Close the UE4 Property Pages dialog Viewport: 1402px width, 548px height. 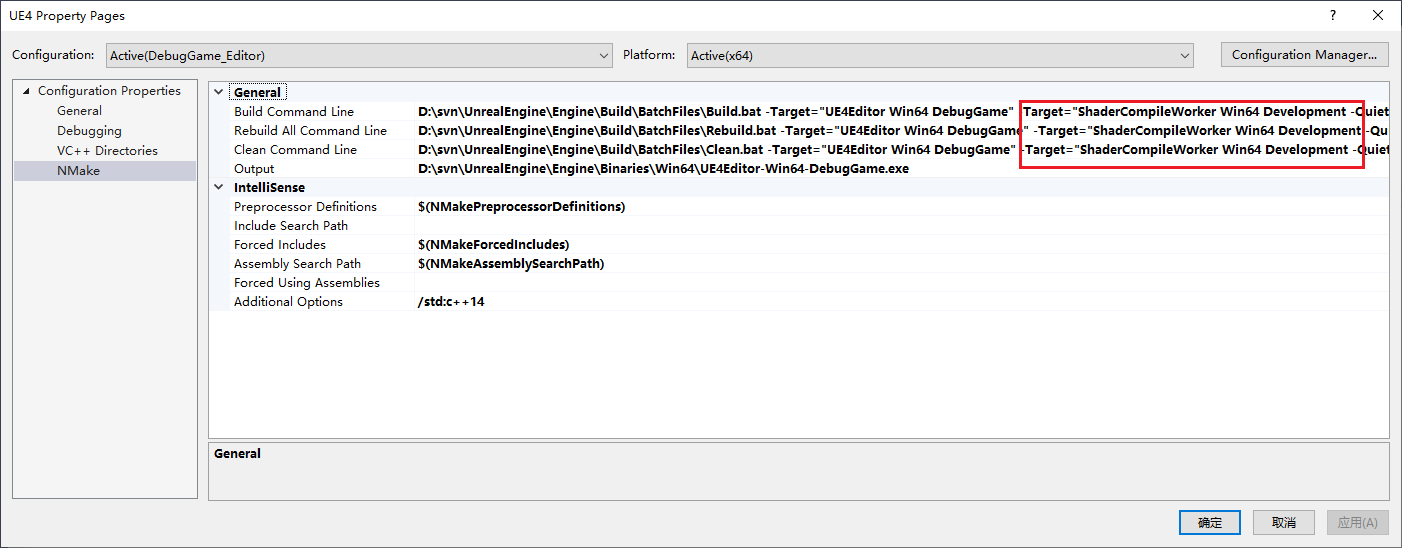(1378, 16)
